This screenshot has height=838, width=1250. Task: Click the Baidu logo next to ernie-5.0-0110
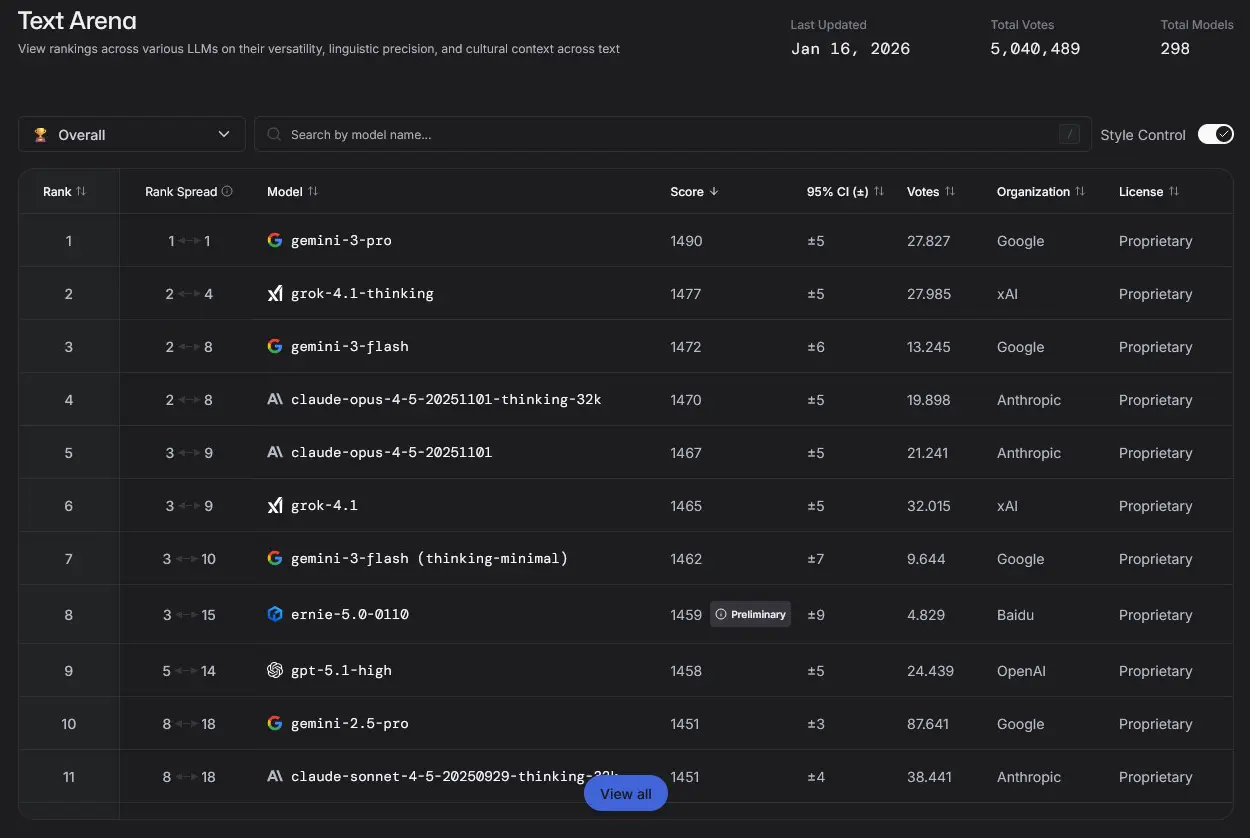click(275, 614)
